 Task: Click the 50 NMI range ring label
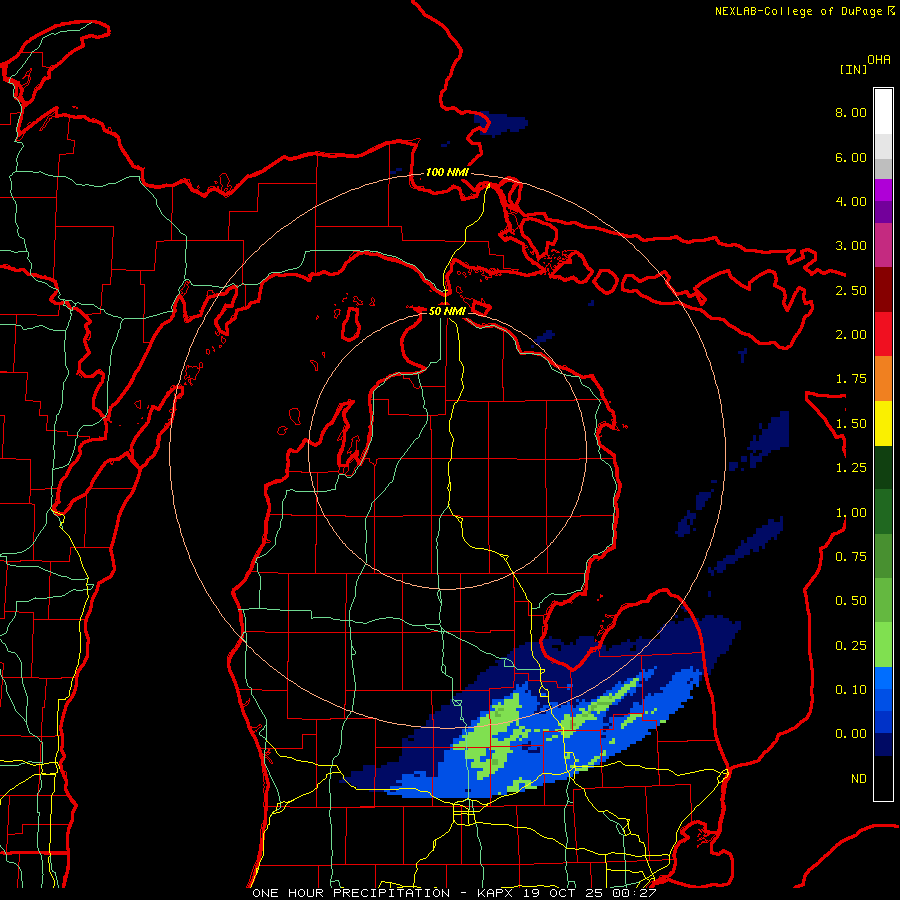pos(447,311)
